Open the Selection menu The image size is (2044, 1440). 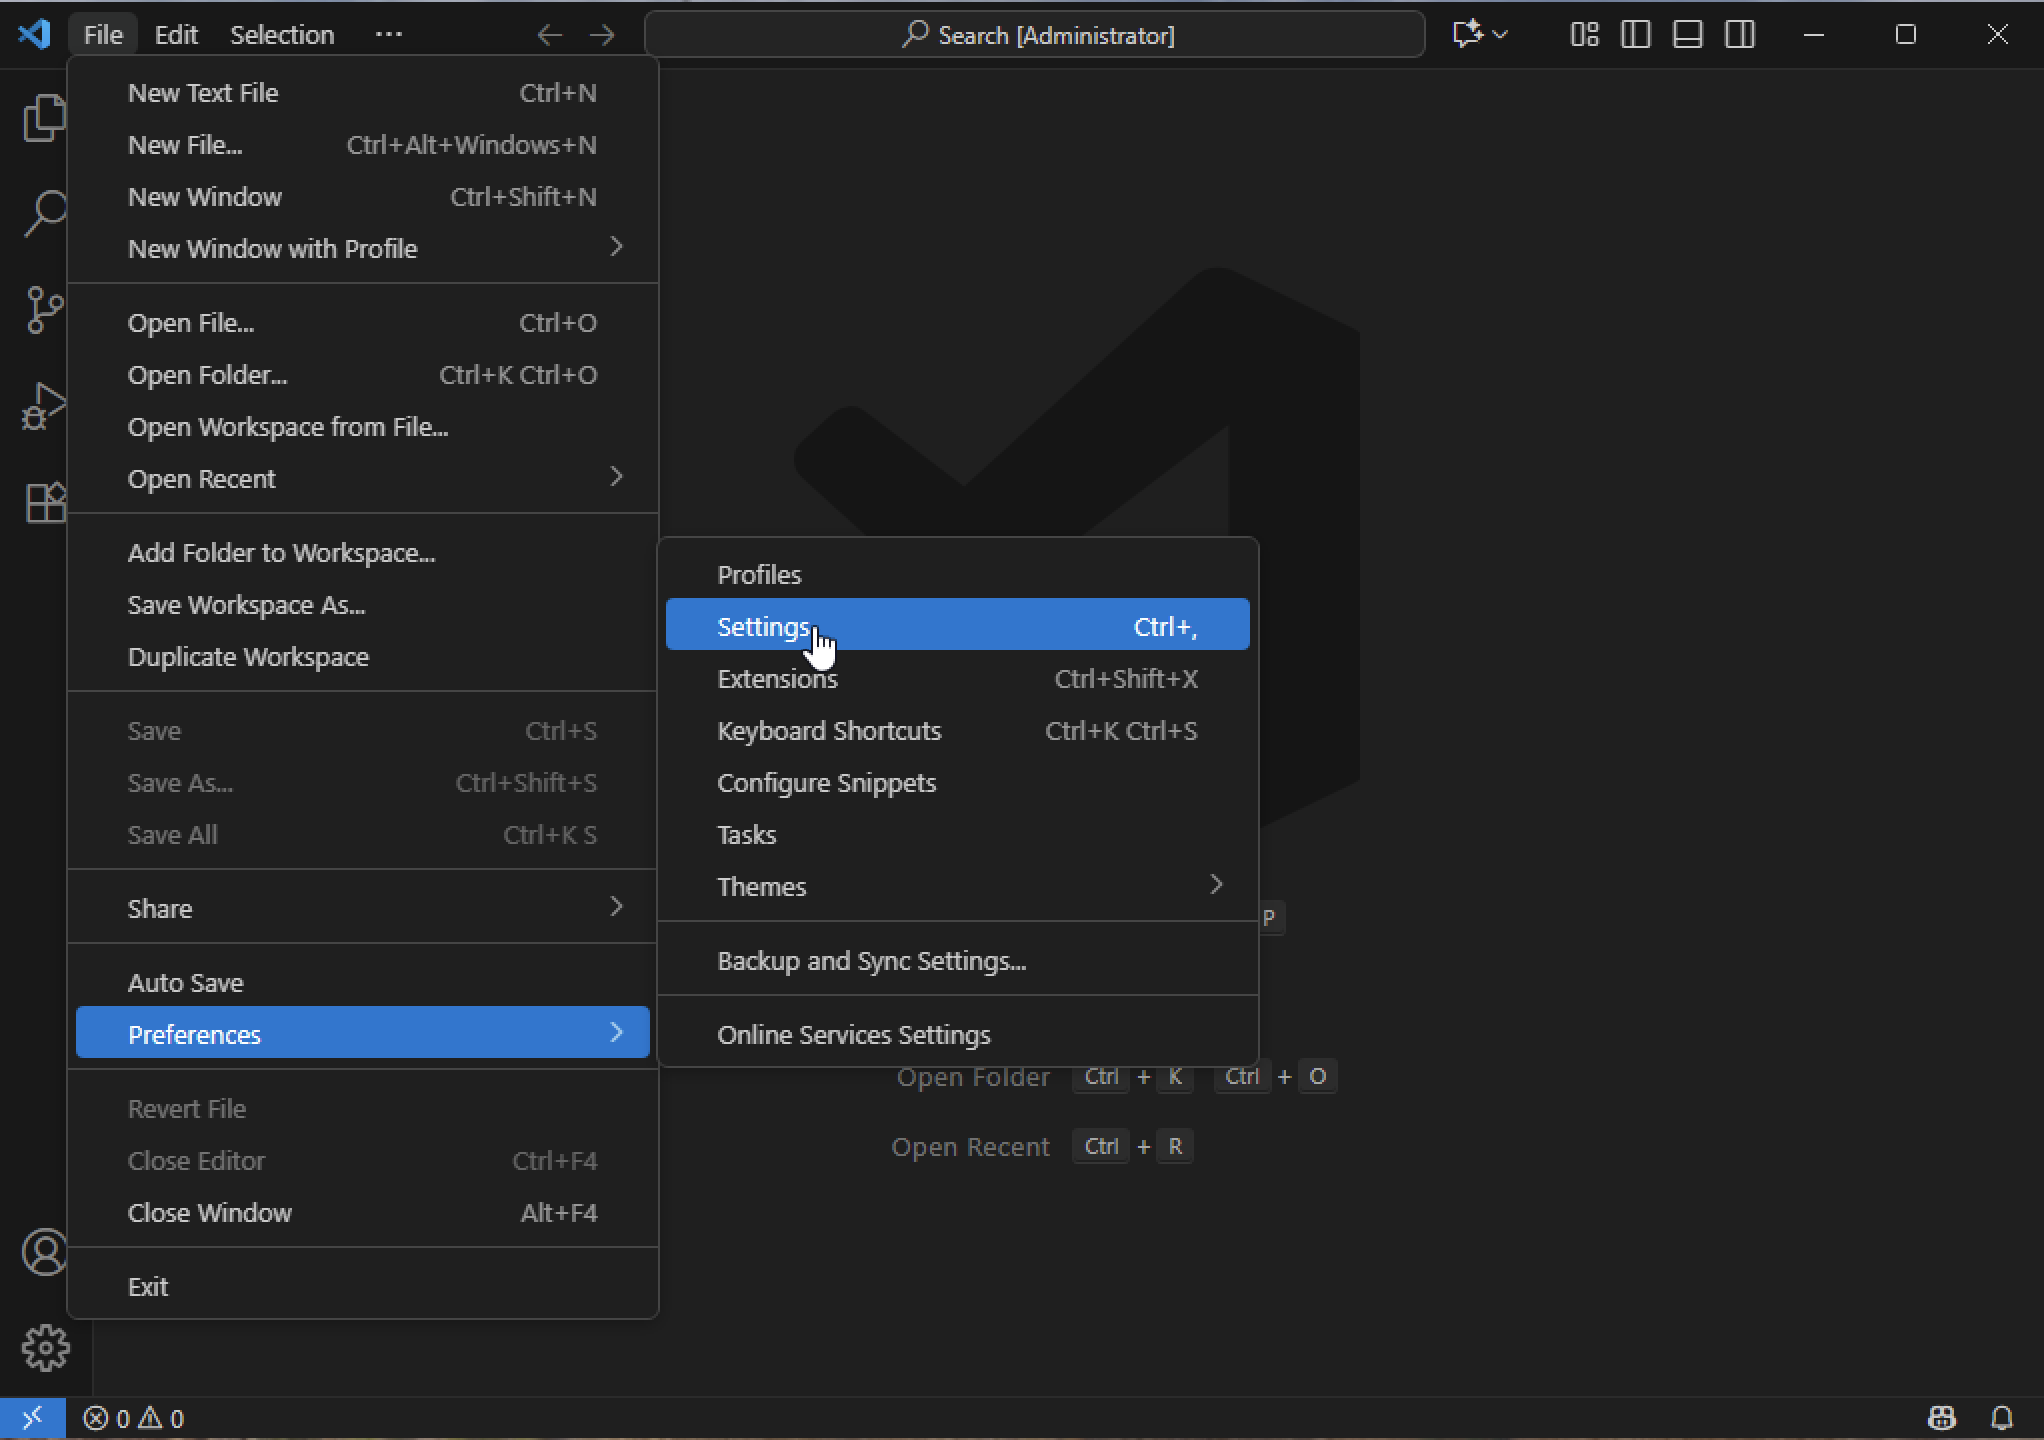tap(282, 35)
